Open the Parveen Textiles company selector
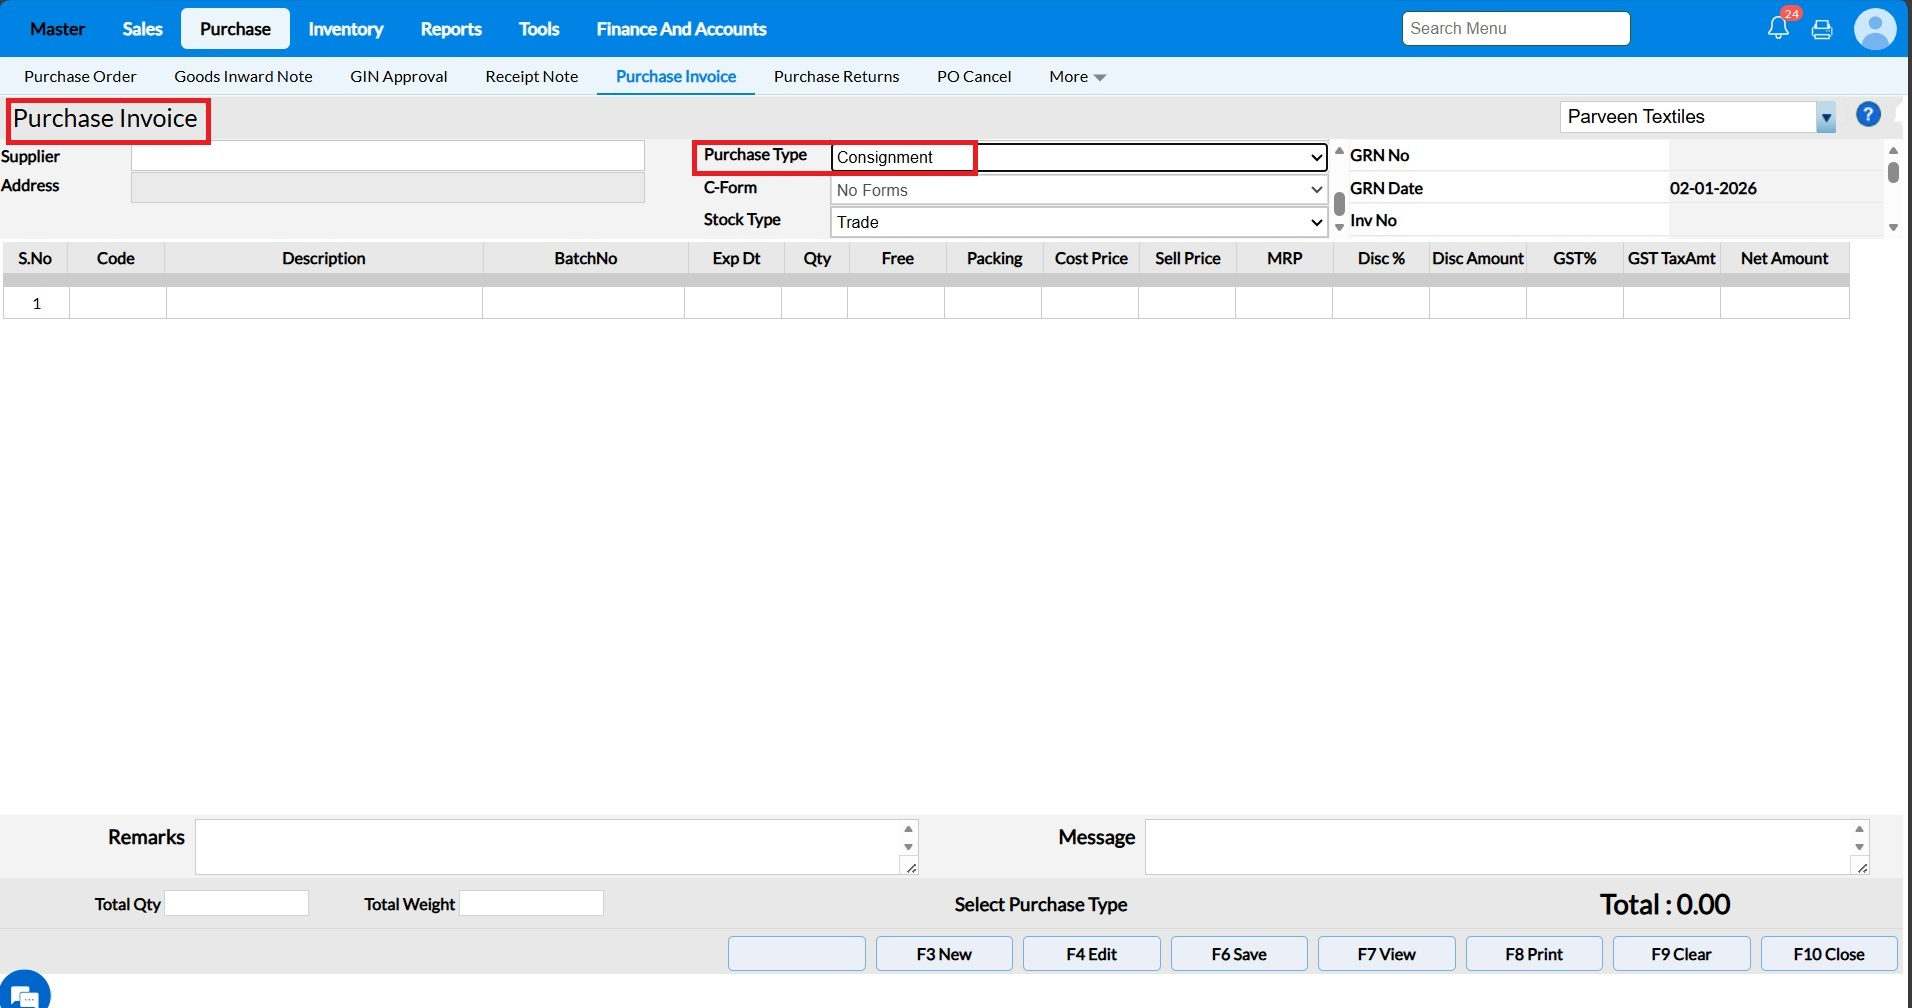The height and width of the screenshot is (1008, 1912). tap(1696, 117)
